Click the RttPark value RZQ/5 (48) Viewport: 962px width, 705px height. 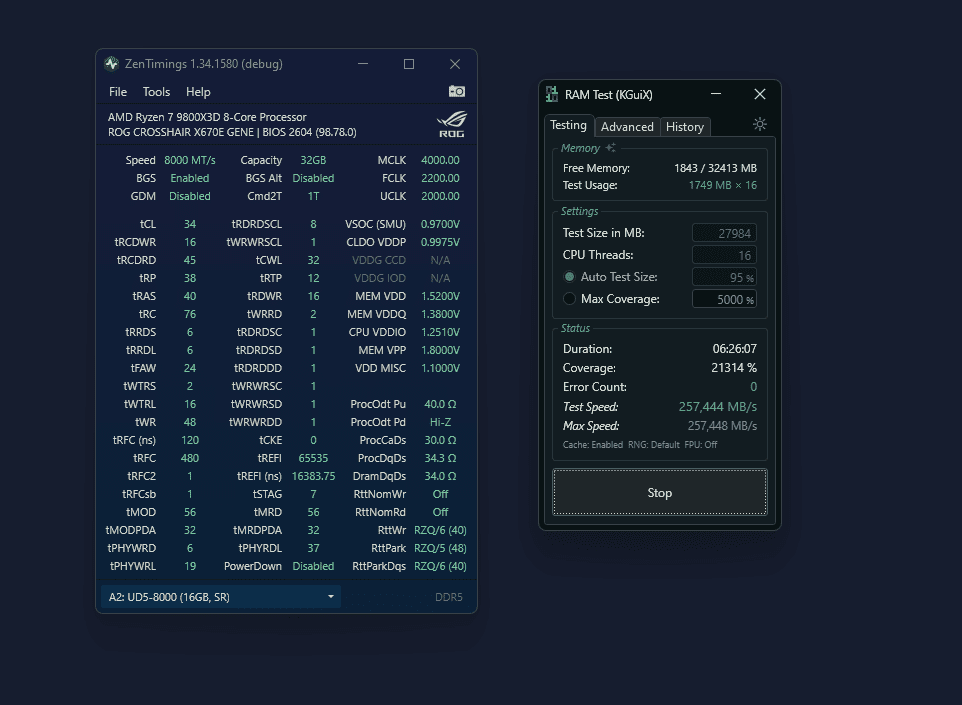coord(440,548)
